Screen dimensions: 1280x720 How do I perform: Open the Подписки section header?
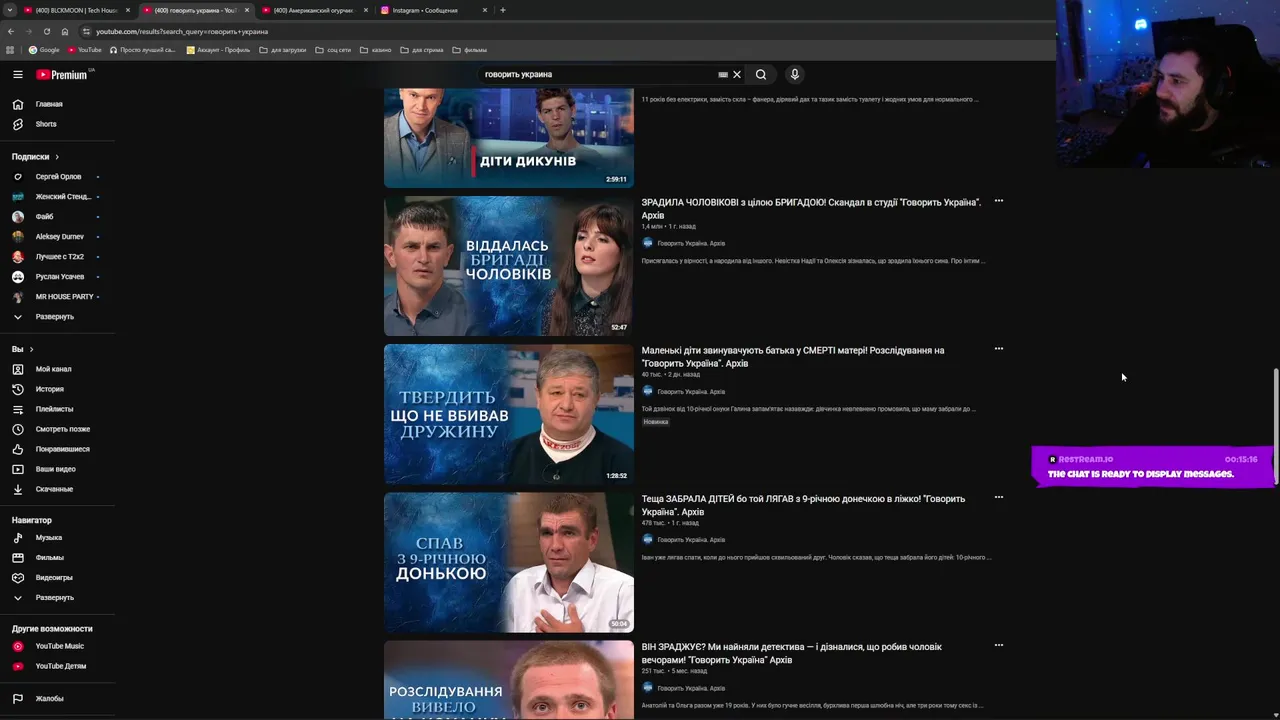pos(35,157)
